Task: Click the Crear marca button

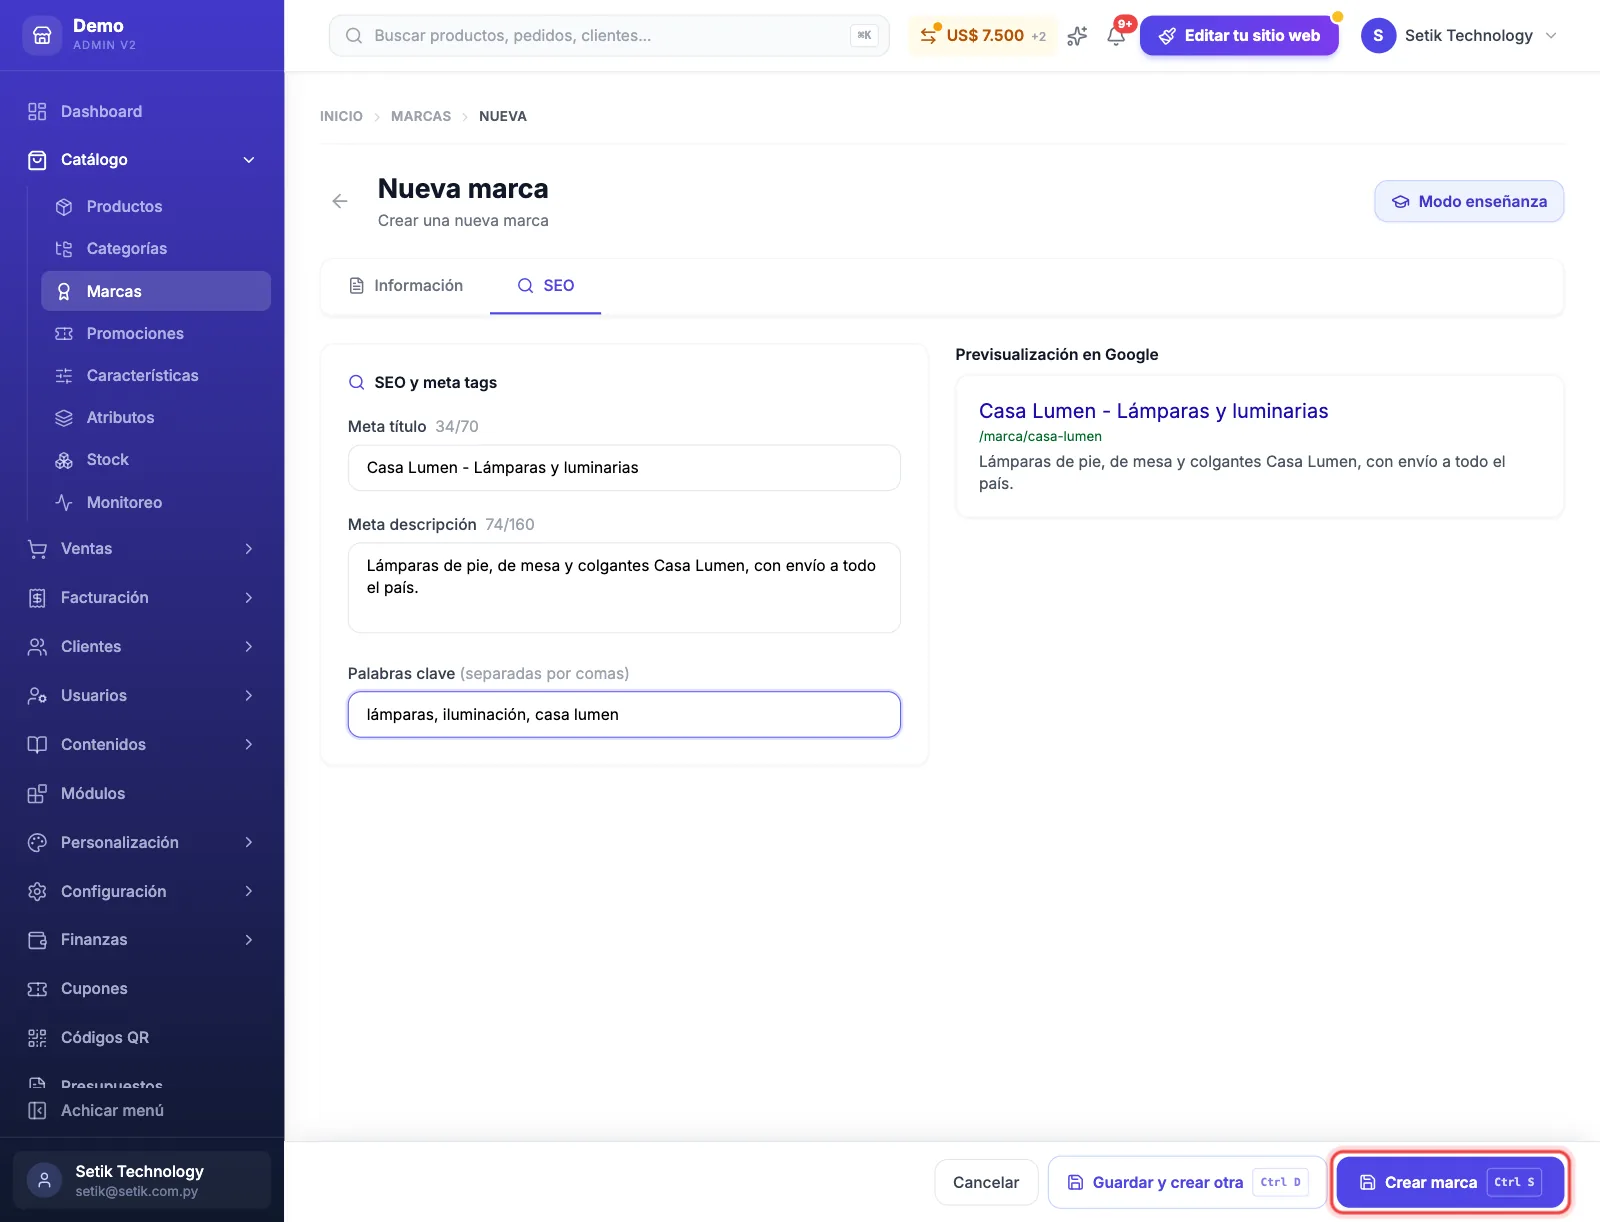Action: point(1450,1182)
